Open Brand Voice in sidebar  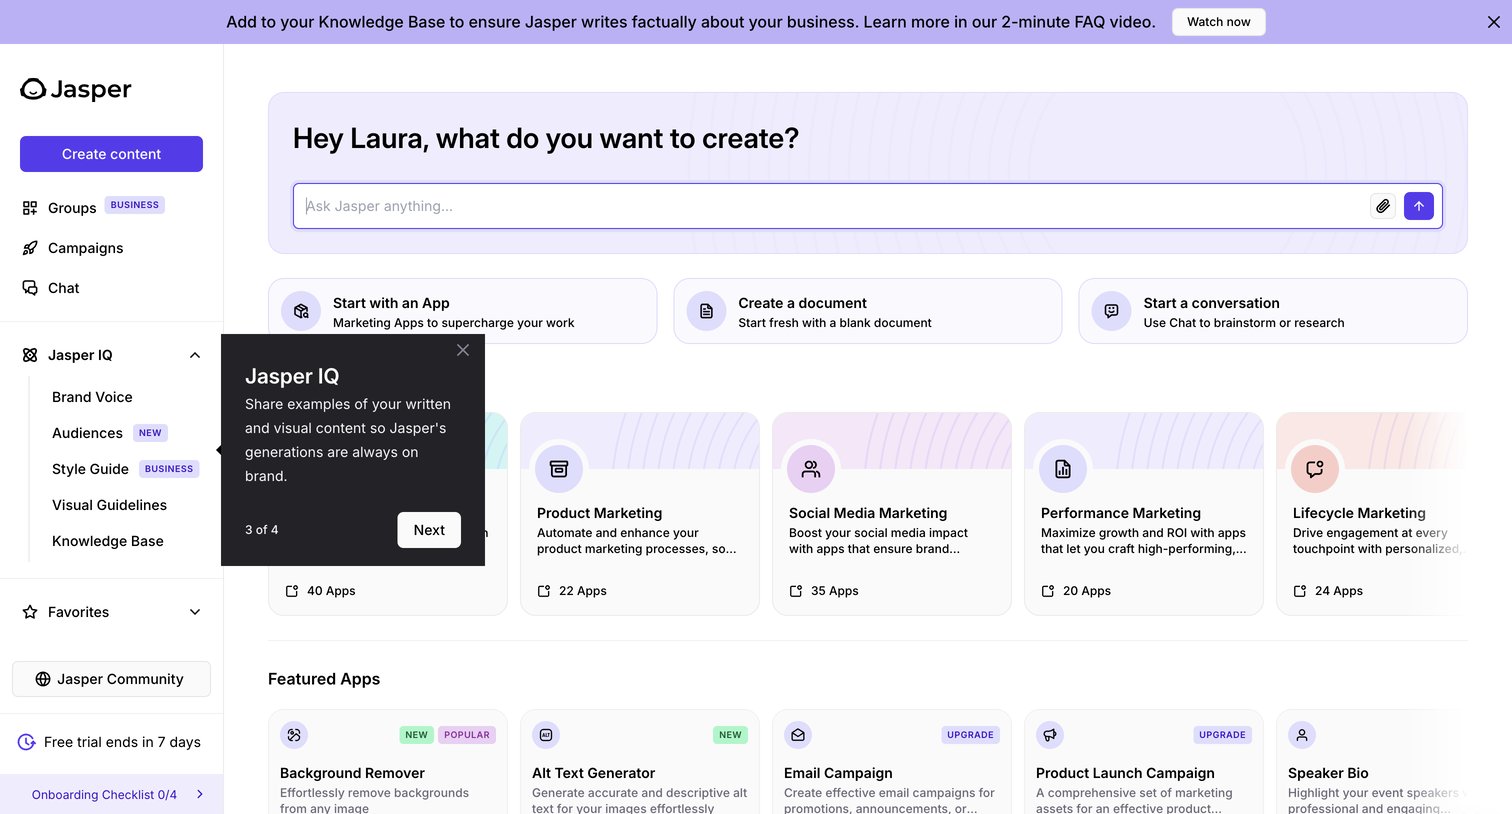point(92,397)
